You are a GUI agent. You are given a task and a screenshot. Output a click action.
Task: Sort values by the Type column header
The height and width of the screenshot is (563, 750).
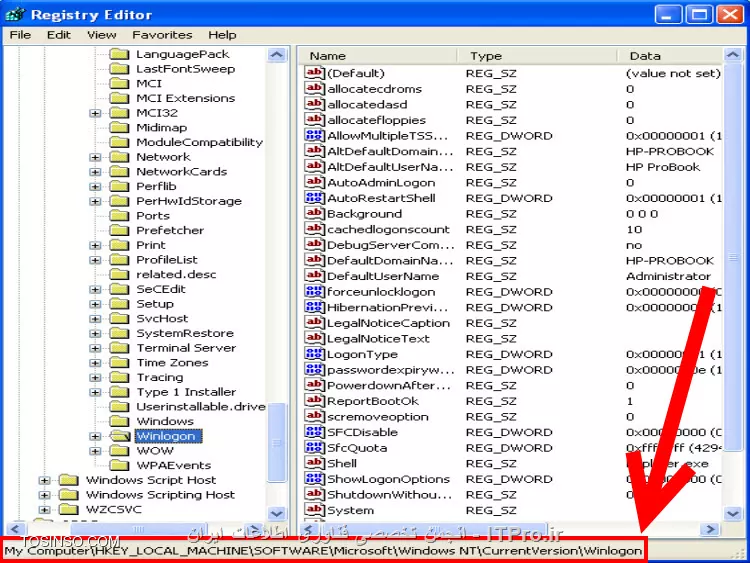(537, 56)
